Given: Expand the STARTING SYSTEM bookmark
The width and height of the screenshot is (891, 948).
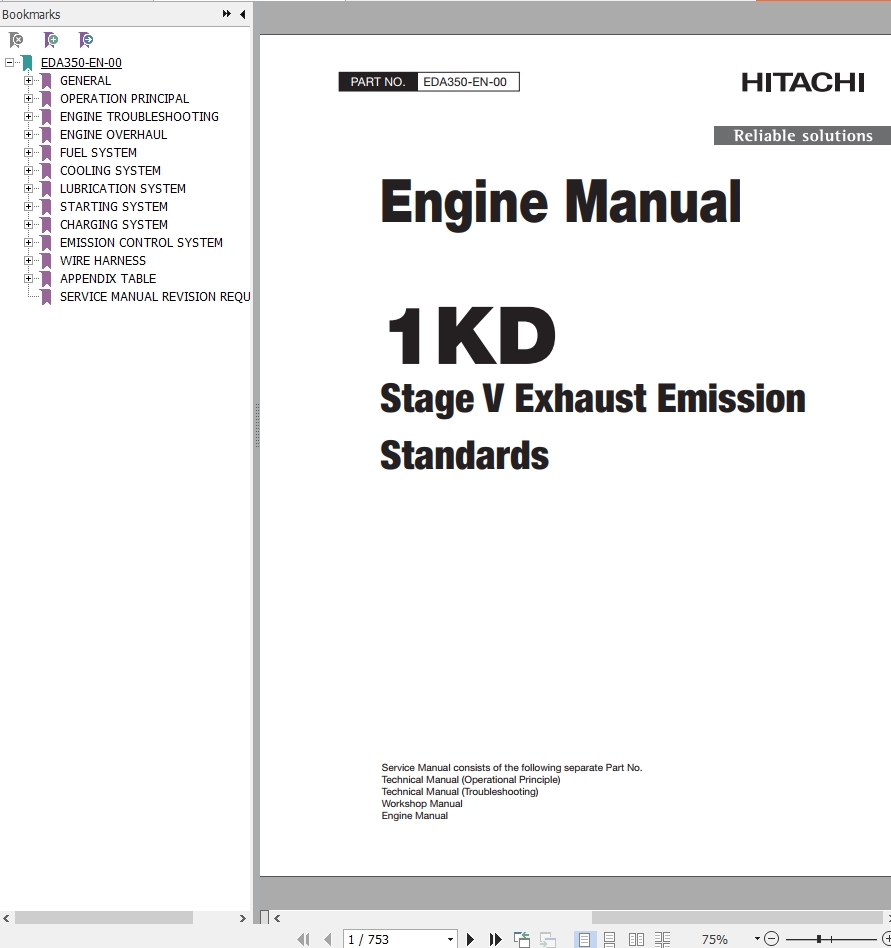Looking at the screenshot, I should pos(28,206).
